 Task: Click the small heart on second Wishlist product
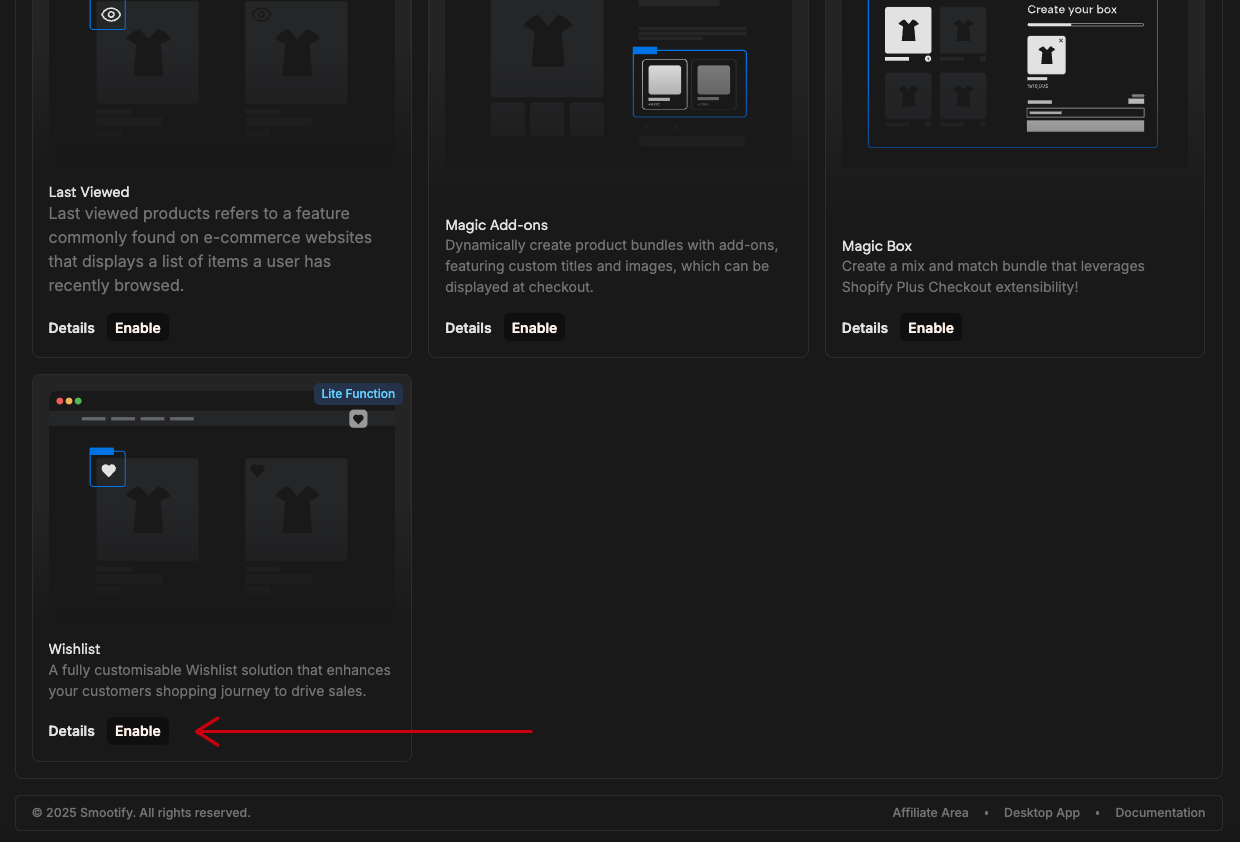point(257,470)
